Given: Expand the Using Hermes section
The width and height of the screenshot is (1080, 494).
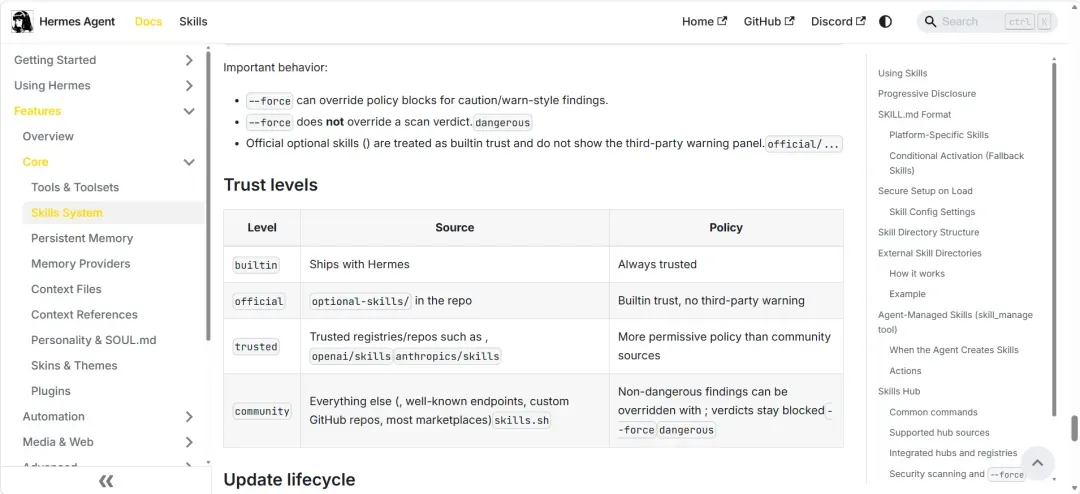Looking at the screenshot, I should 189,86.
